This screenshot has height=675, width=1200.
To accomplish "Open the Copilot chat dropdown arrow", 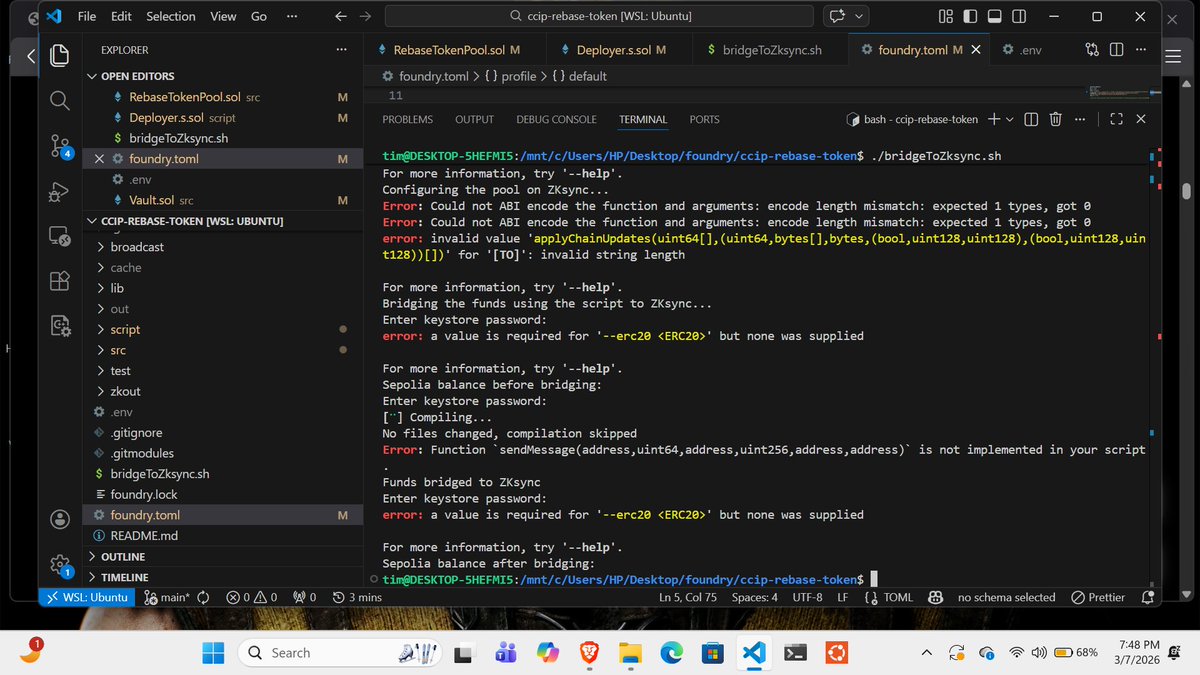I will [858, 16].
